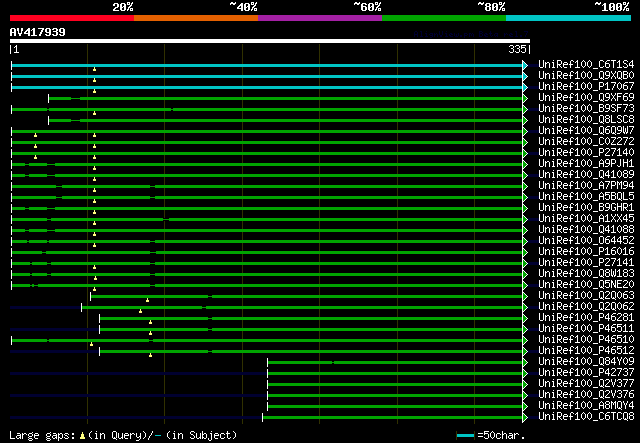The image size is (640, 443).
Task: Select the orange ~40% identity color band
Action: [x=195, y=18]
